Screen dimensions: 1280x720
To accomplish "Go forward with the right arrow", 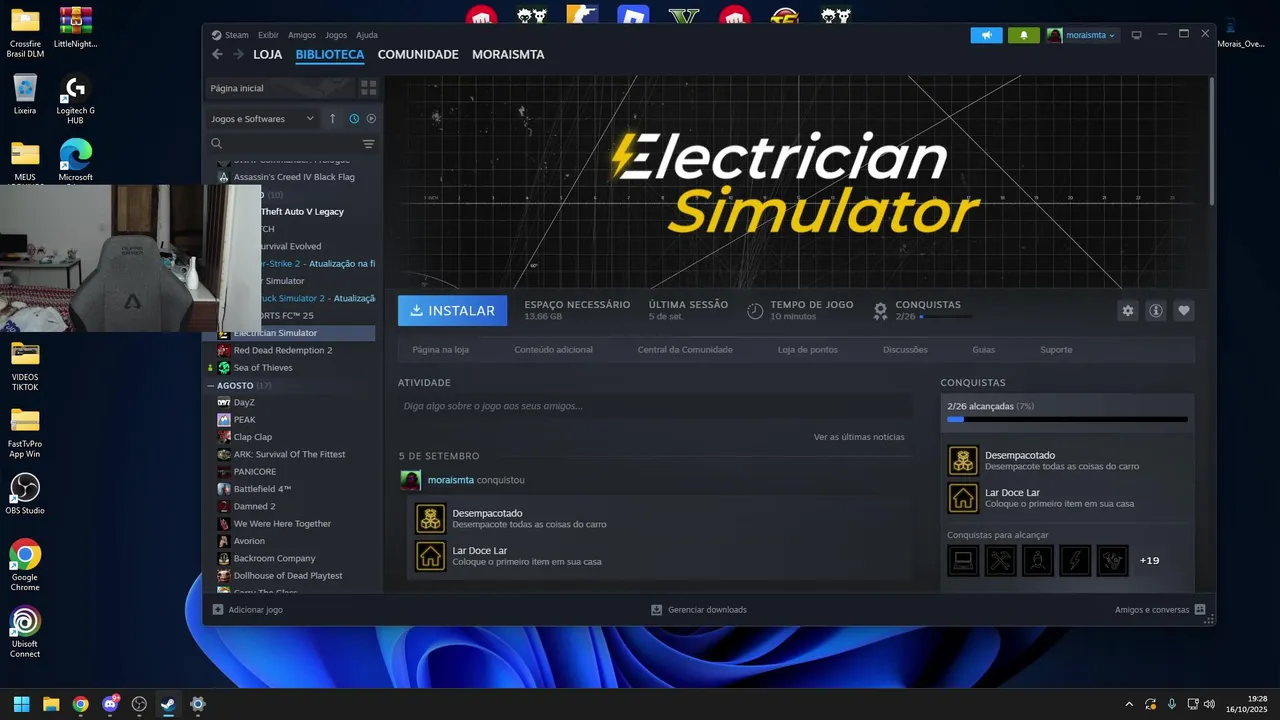I will 238,55.
